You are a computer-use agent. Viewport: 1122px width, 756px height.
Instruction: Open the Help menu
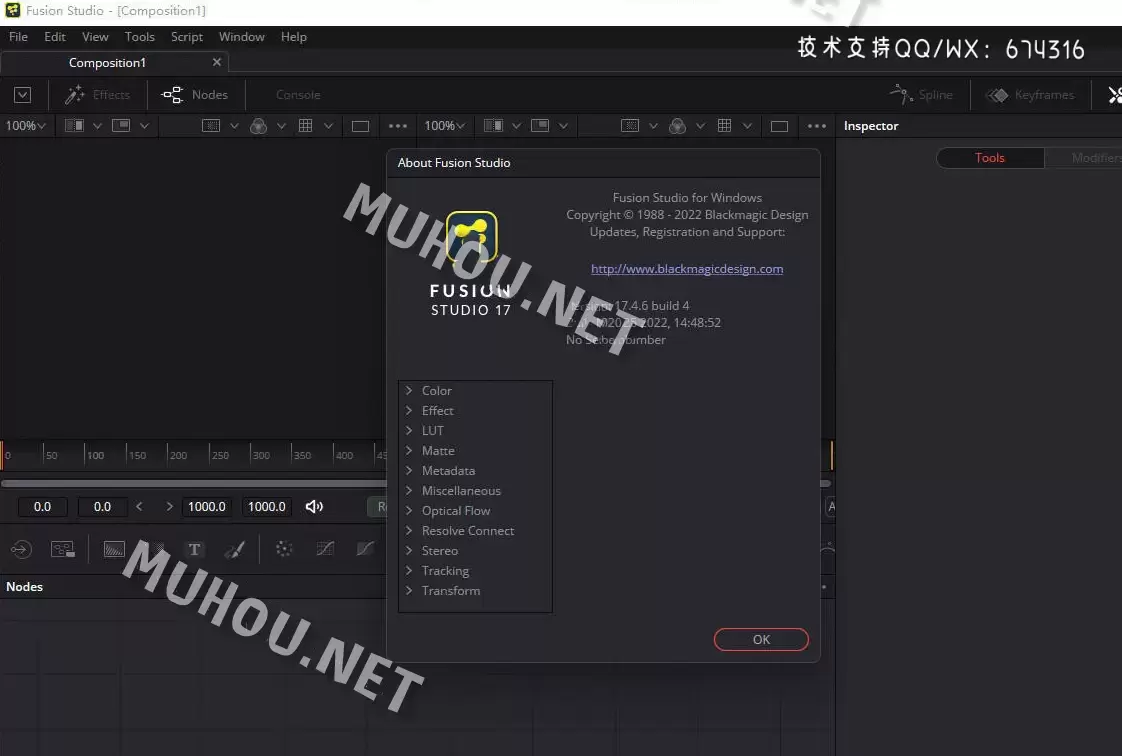(293, 36)
